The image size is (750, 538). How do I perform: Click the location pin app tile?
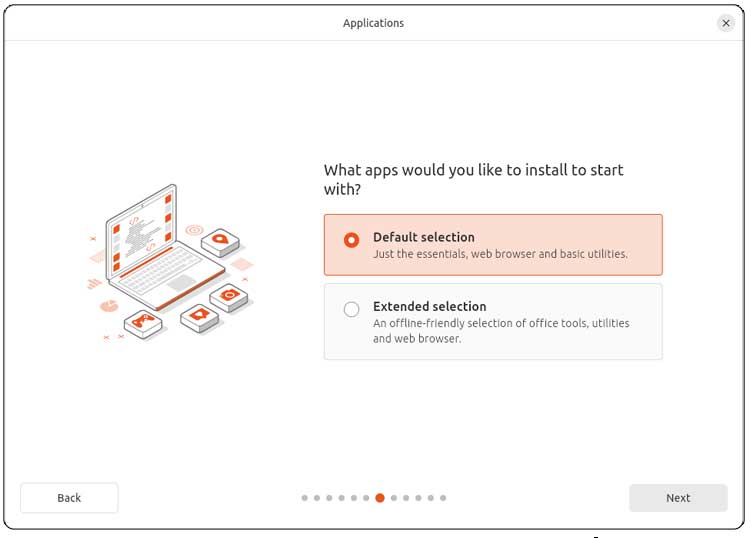[220, 239]
